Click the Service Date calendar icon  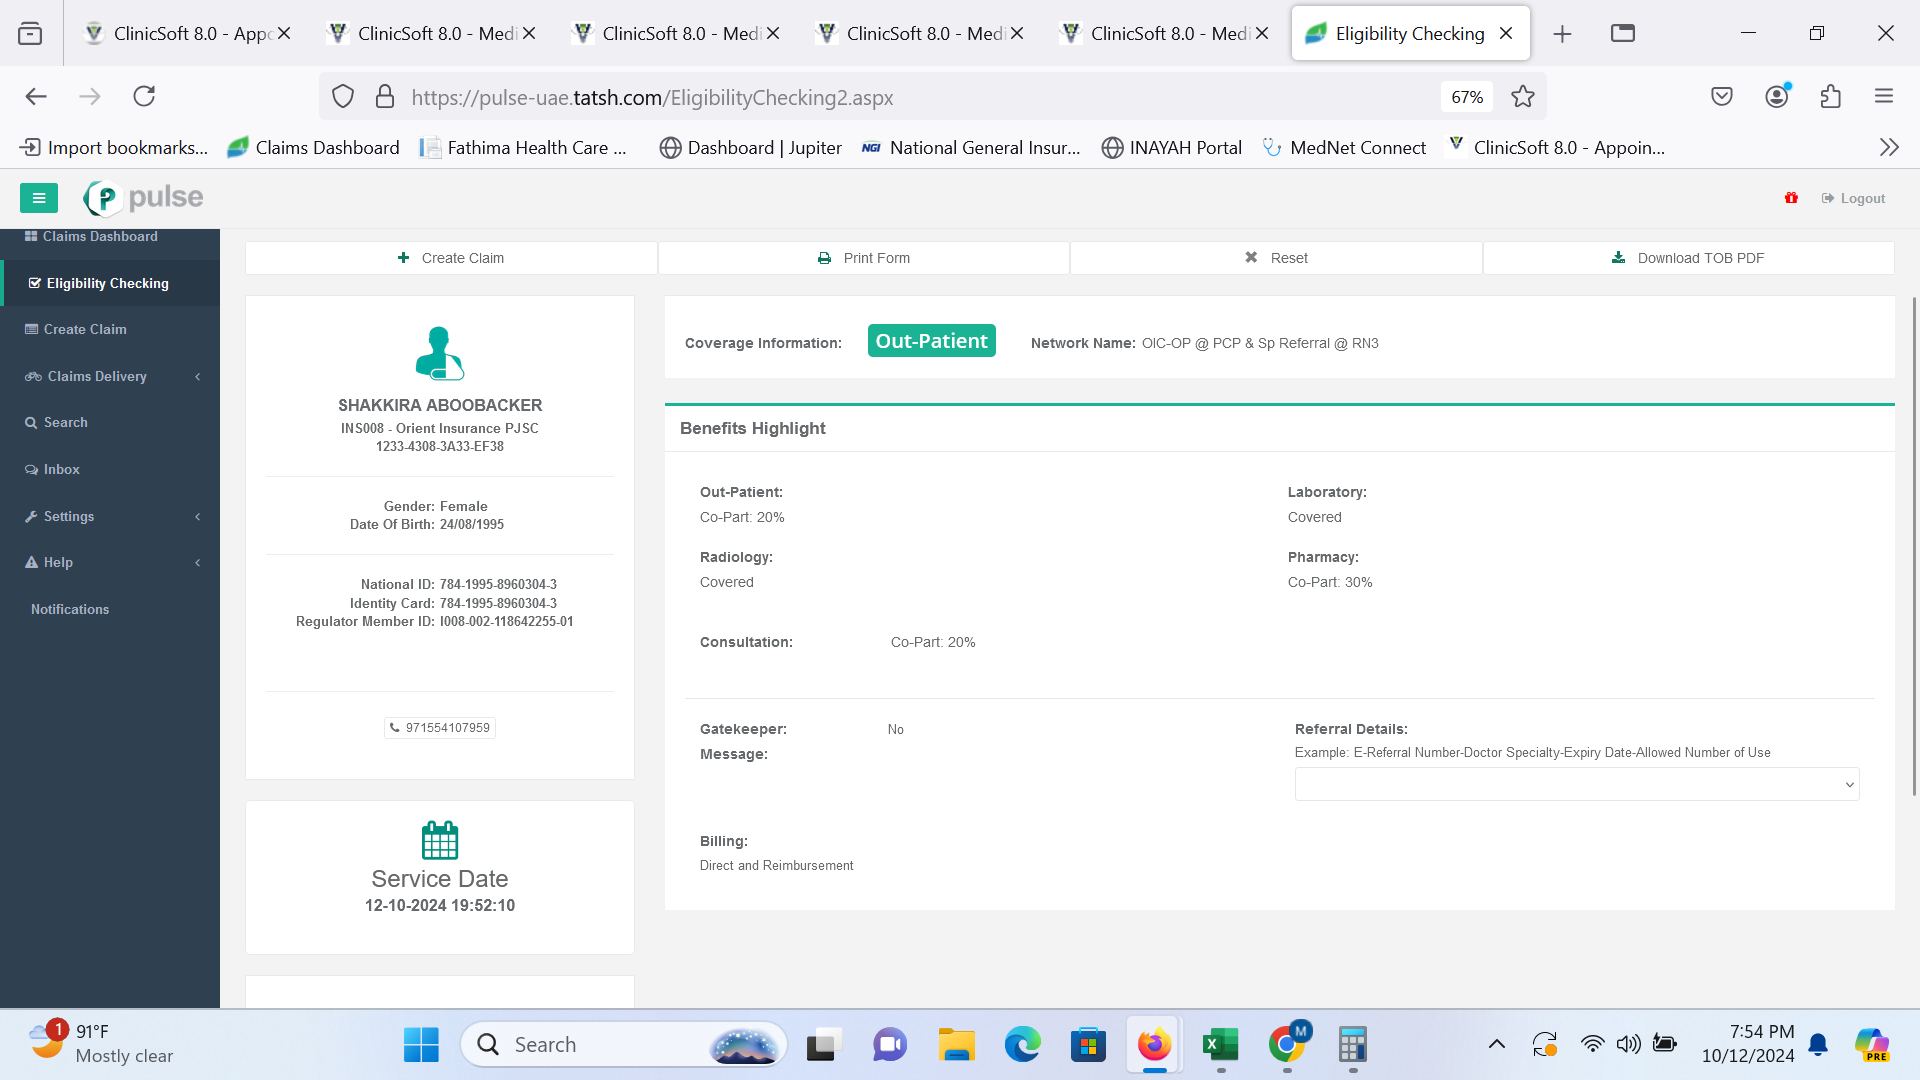point(440,840)
